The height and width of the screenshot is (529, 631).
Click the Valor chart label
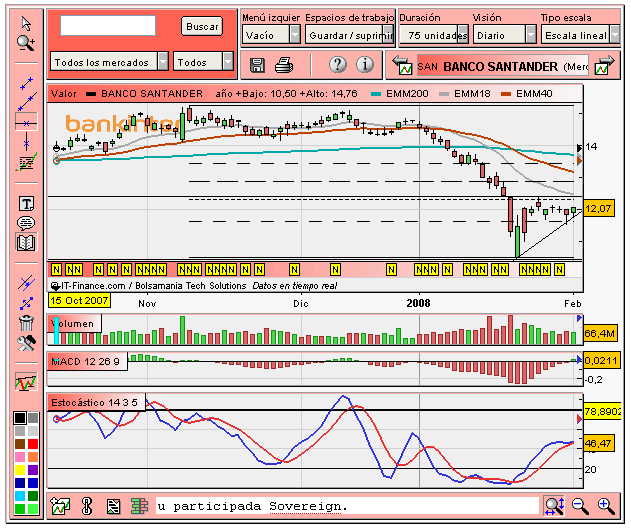pos(63,94)
